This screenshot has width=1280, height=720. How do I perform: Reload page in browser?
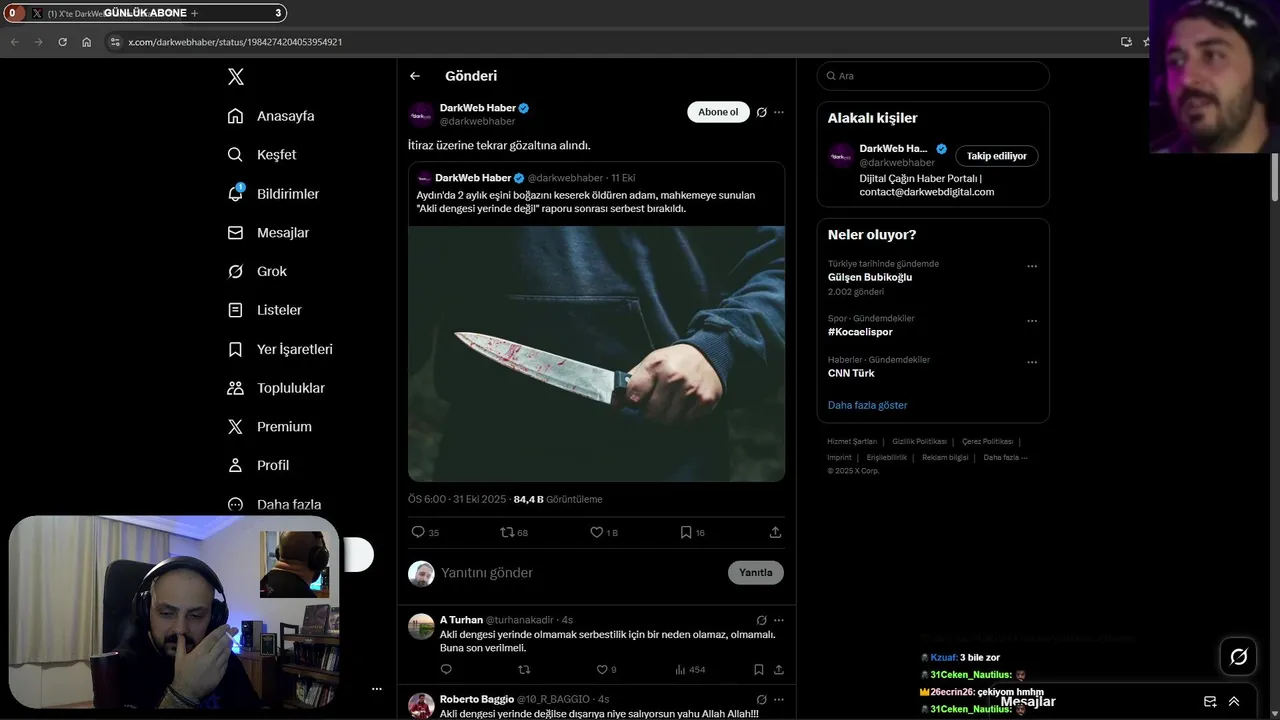(x=62, y=42)
